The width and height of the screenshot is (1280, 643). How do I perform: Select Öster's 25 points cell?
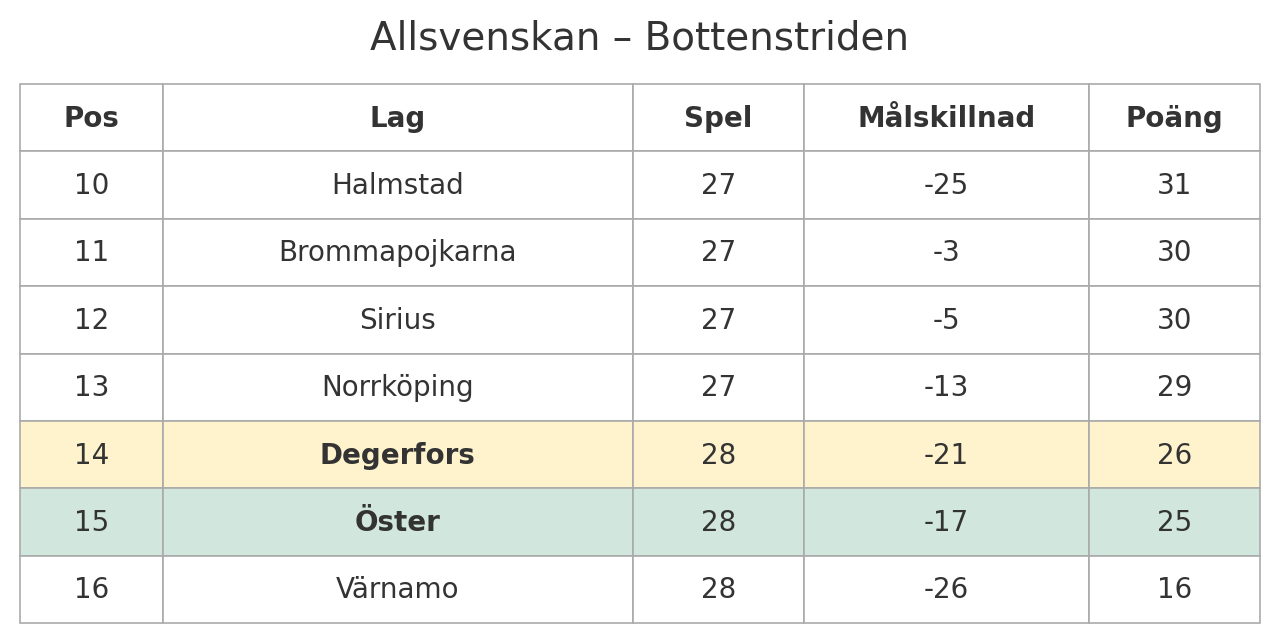pyautogui.click(x=1174, y=522)
